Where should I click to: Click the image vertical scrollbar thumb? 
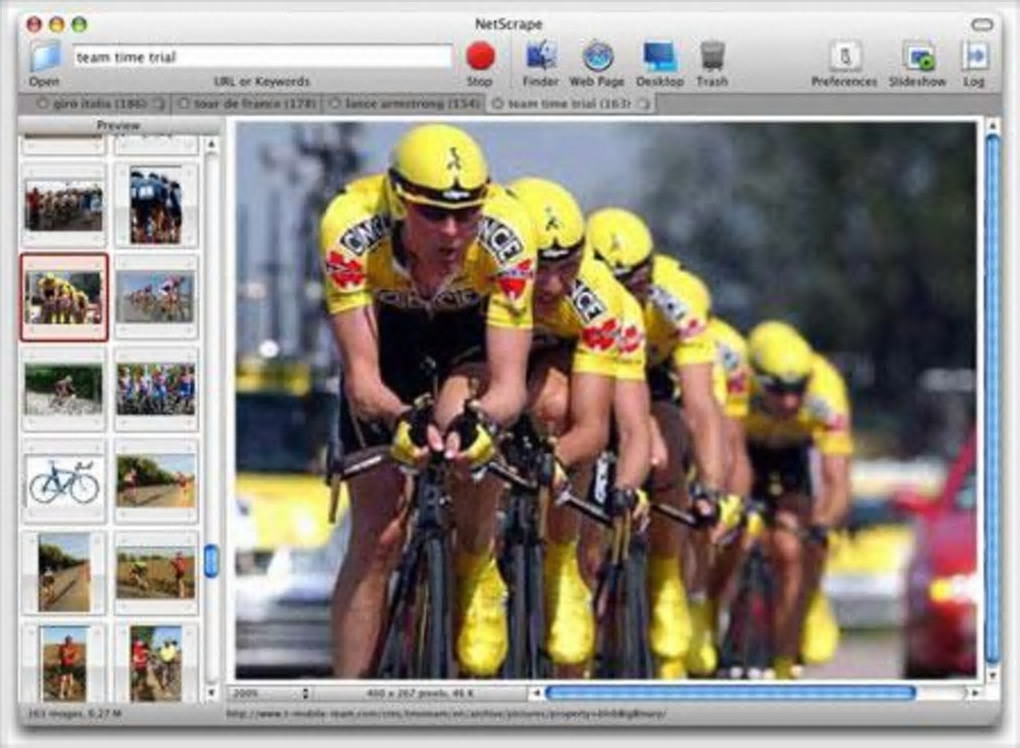(992, 399)
